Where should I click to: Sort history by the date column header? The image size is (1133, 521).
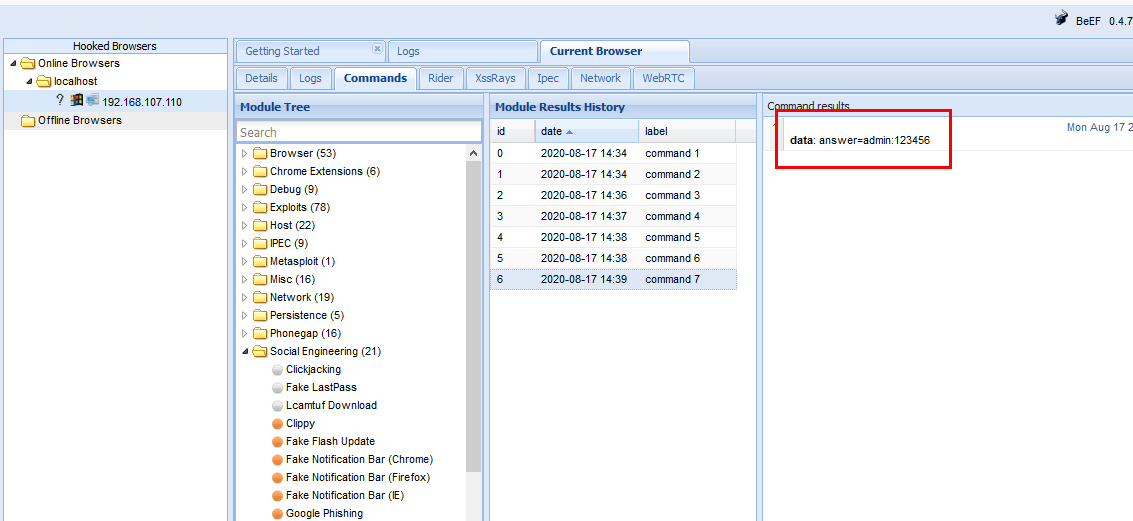tap(587, 132)
